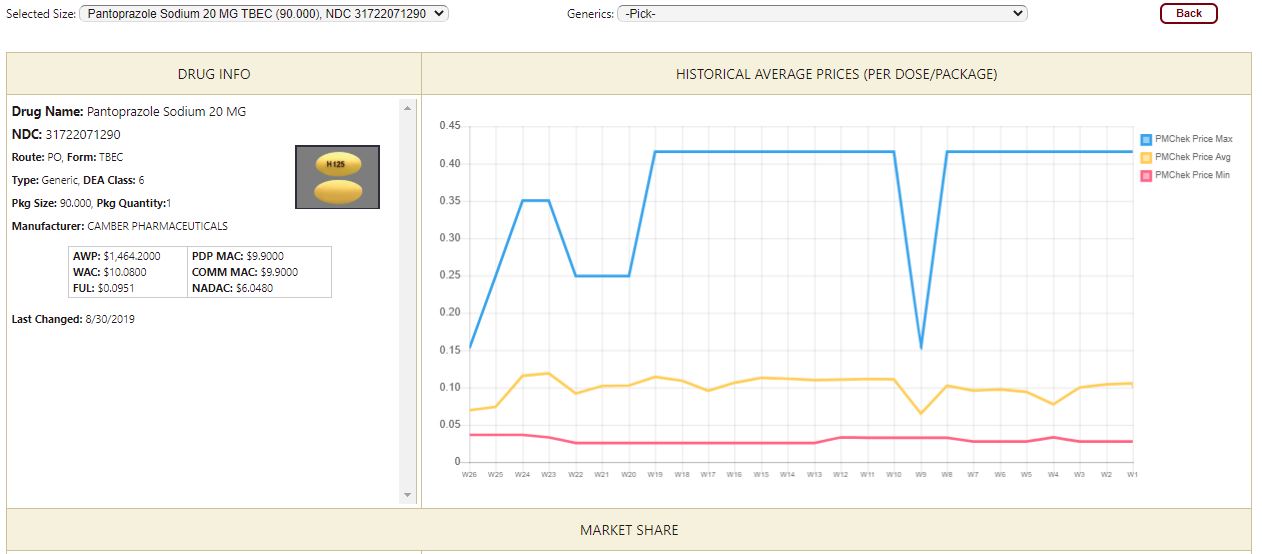
Task: Toggle PMChek Price Max legend item
Action: tap(1193, 139)
